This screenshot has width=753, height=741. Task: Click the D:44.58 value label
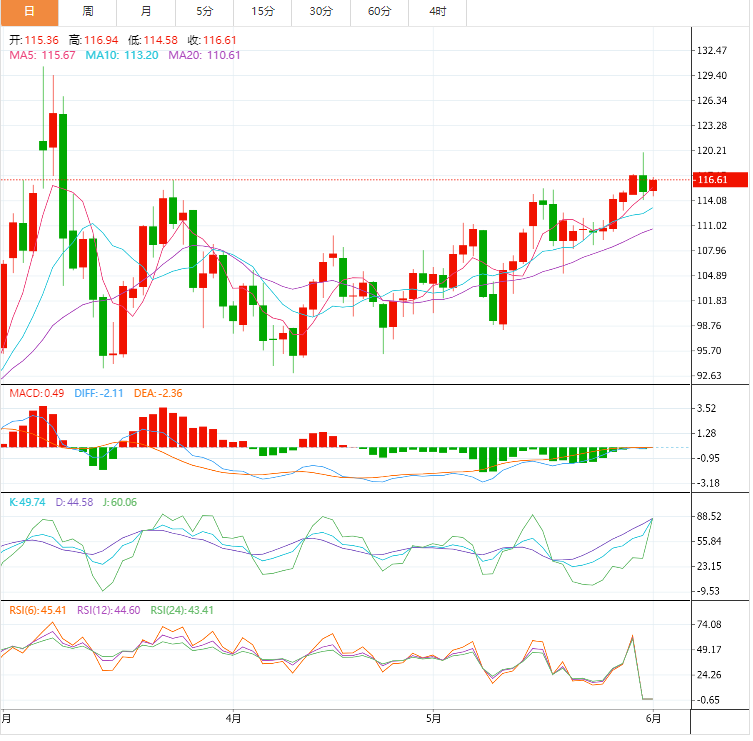74,502
